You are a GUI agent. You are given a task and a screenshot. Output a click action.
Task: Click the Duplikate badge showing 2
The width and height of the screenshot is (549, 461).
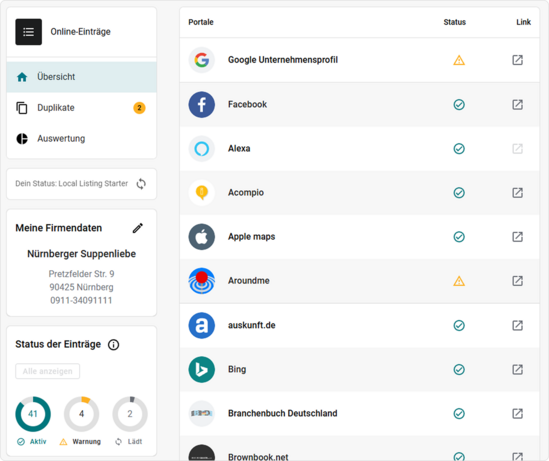139,108
